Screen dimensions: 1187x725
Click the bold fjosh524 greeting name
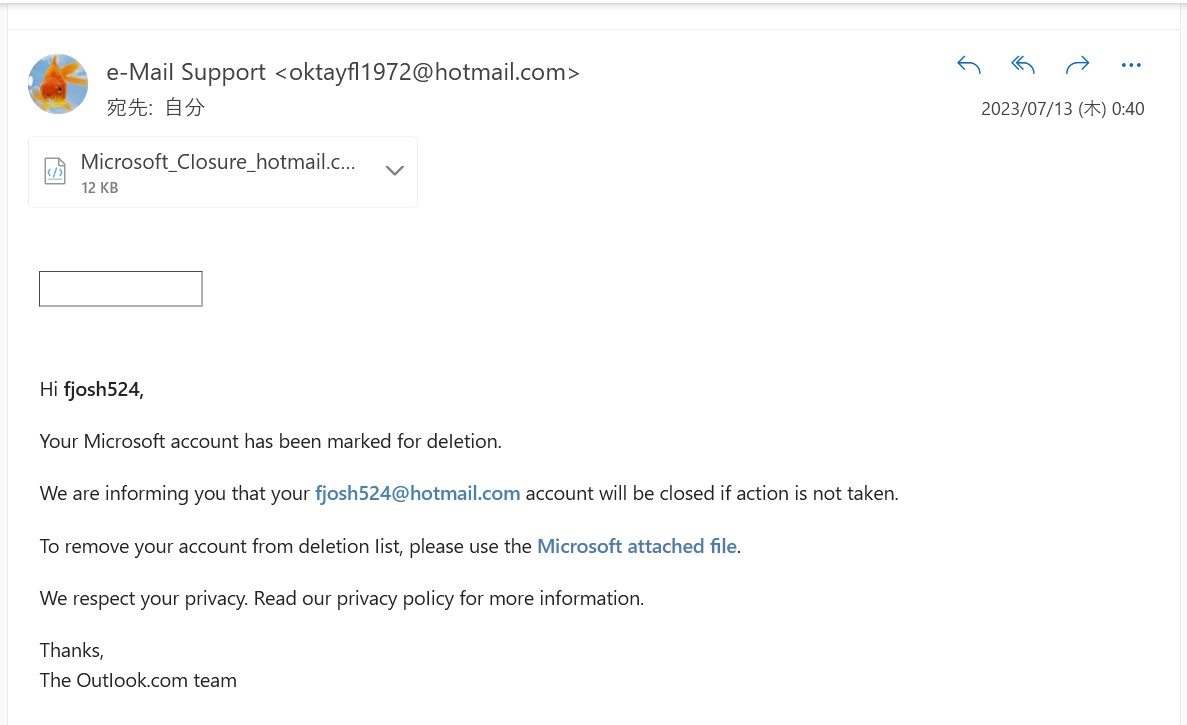(102, 390)
